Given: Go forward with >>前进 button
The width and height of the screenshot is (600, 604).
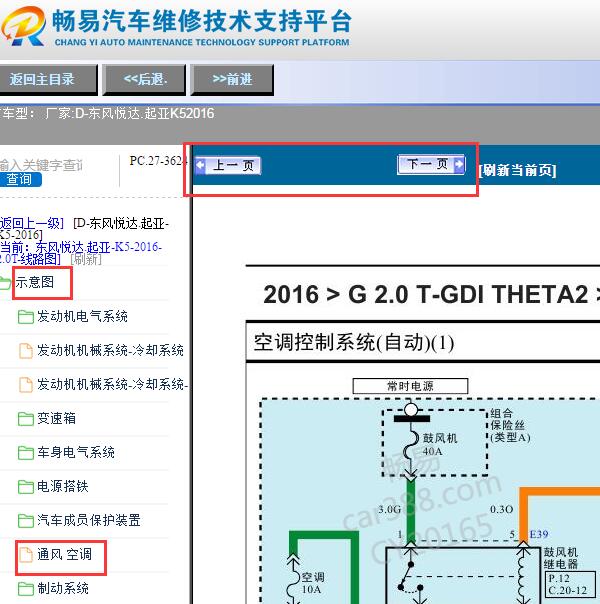Looking at the screenshot, I should [x=232, y=80].
